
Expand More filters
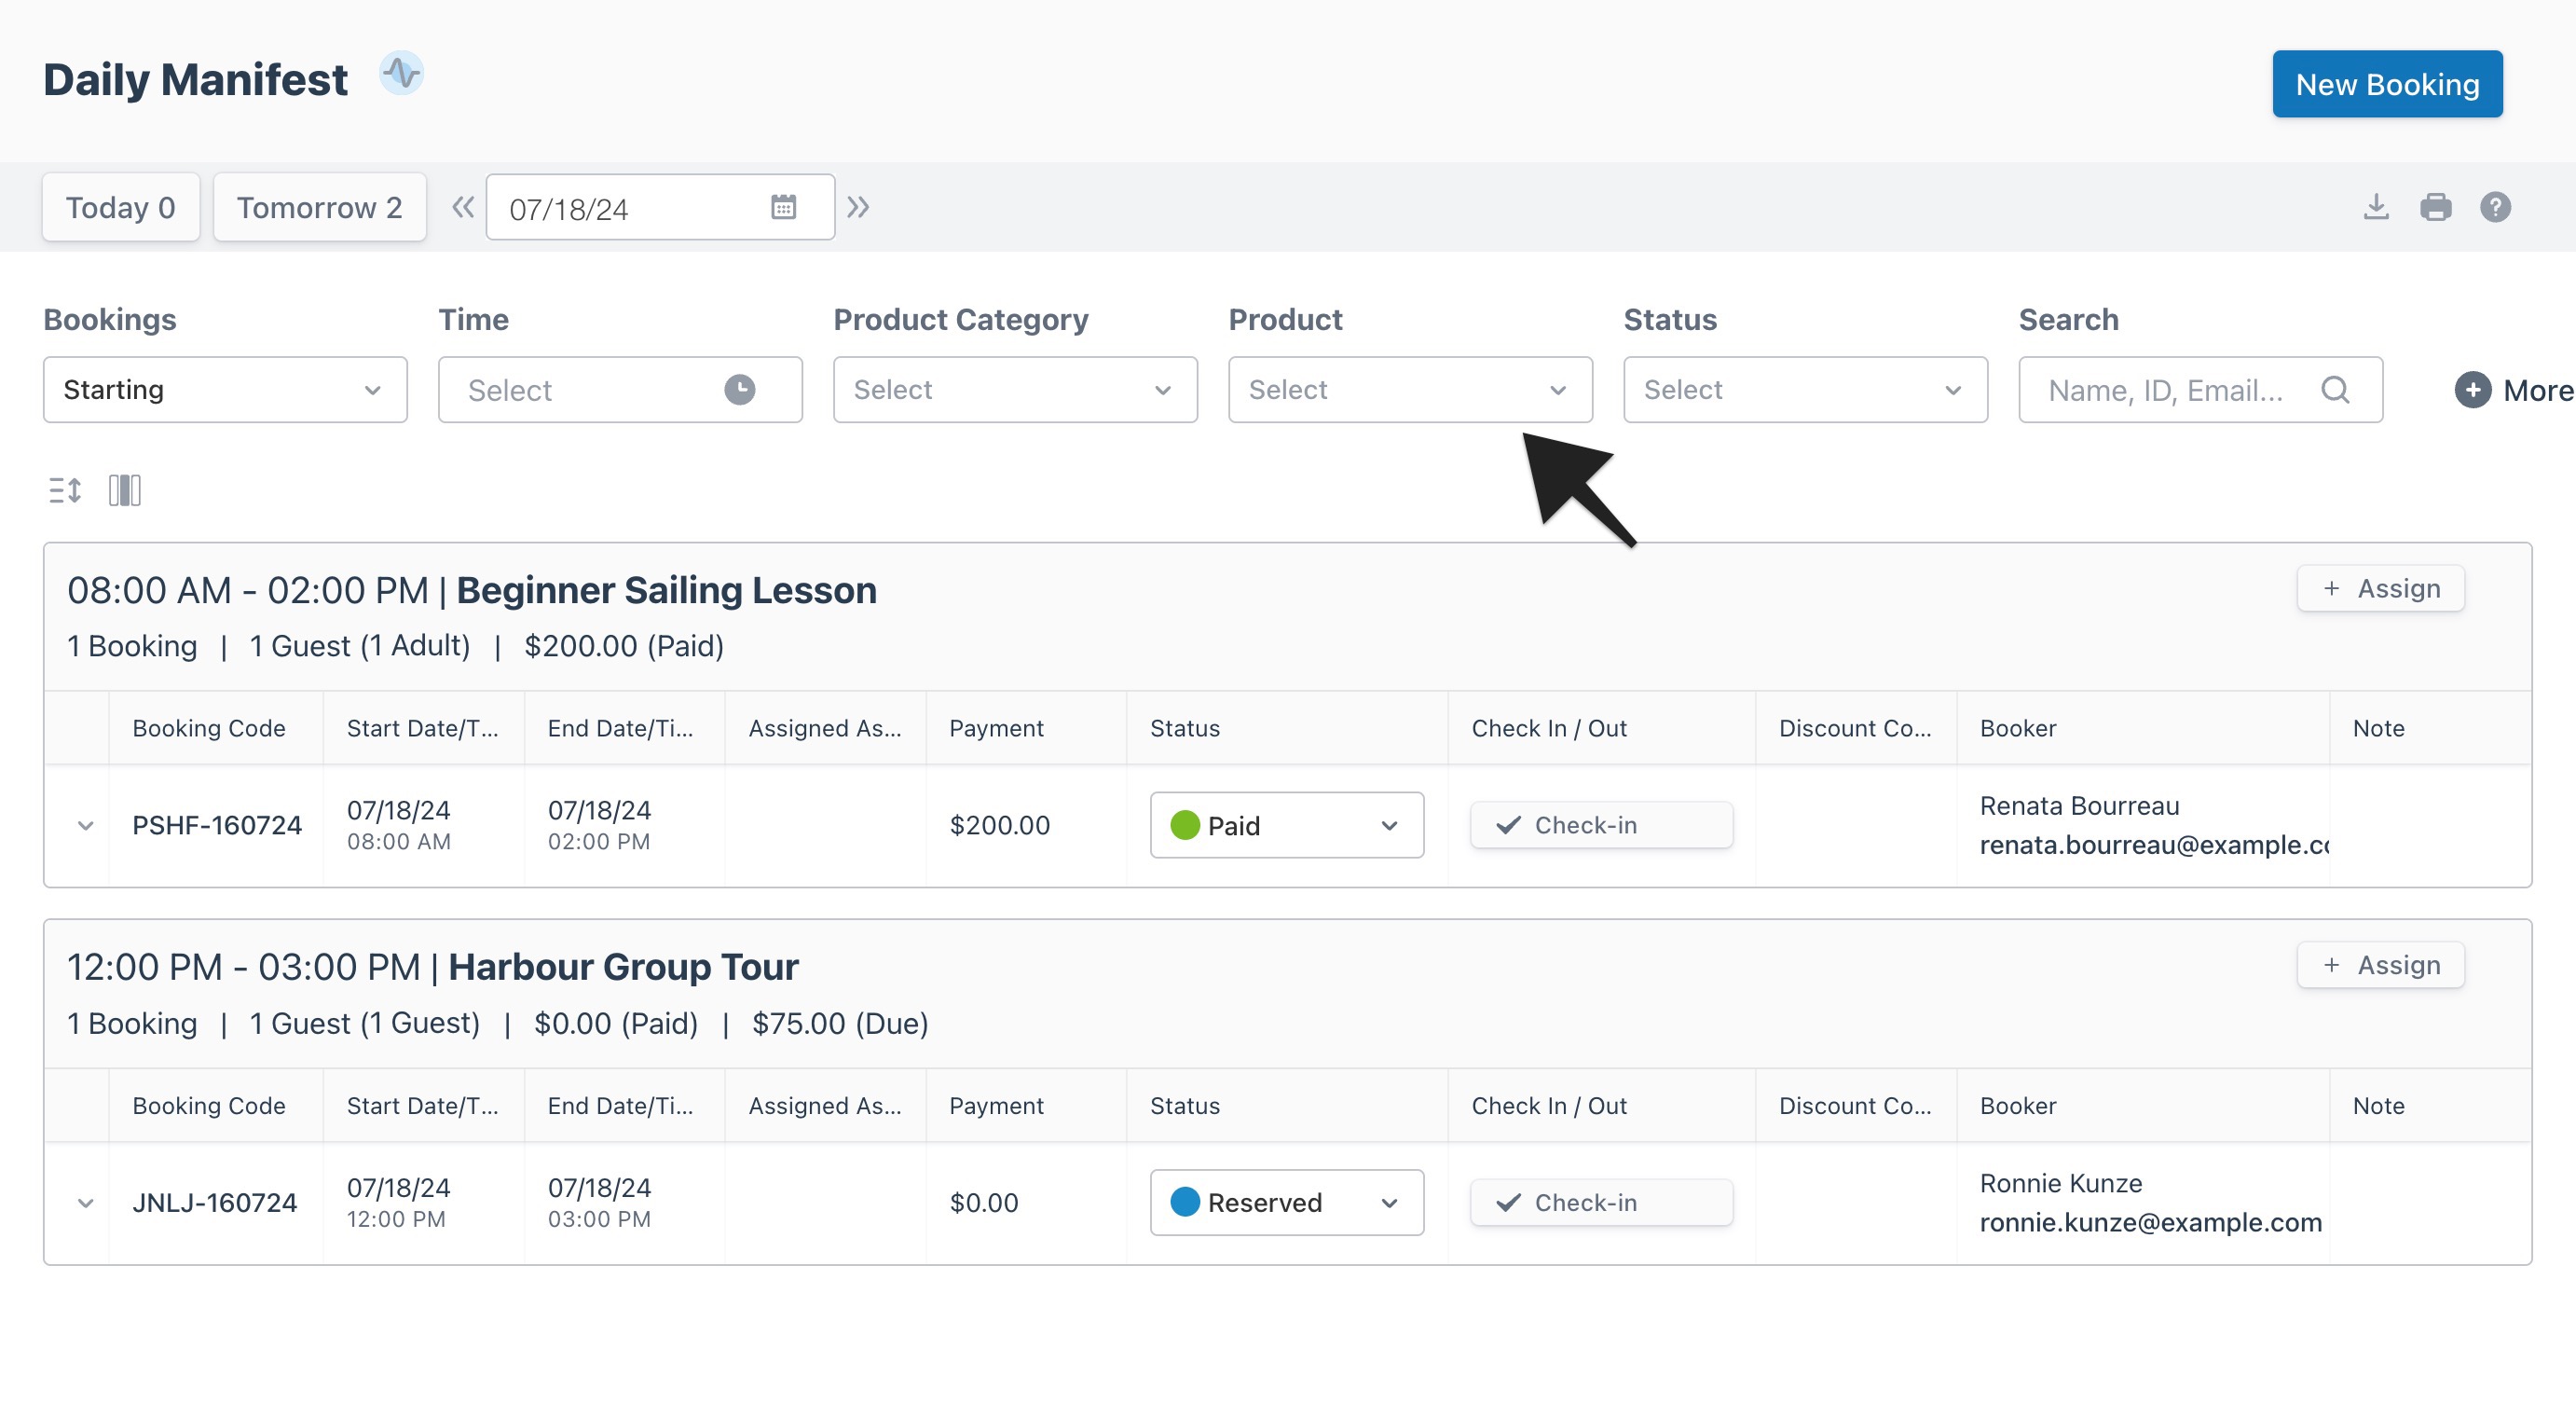click(2514, 389)
